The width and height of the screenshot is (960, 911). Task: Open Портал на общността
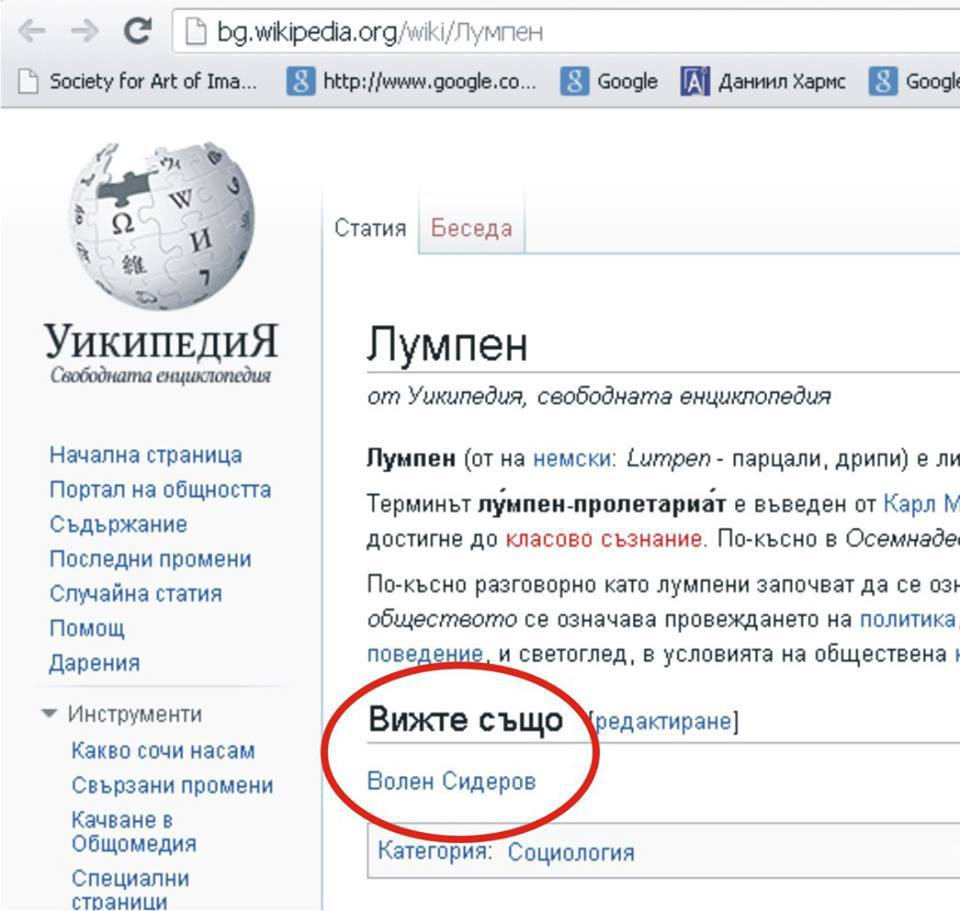click(160, 490)
